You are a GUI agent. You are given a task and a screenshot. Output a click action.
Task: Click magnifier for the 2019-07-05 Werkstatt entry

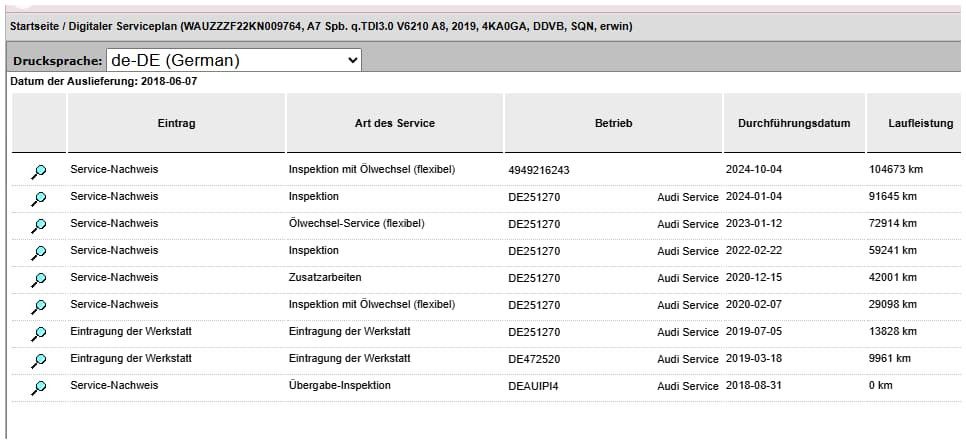tap(39, 334)
